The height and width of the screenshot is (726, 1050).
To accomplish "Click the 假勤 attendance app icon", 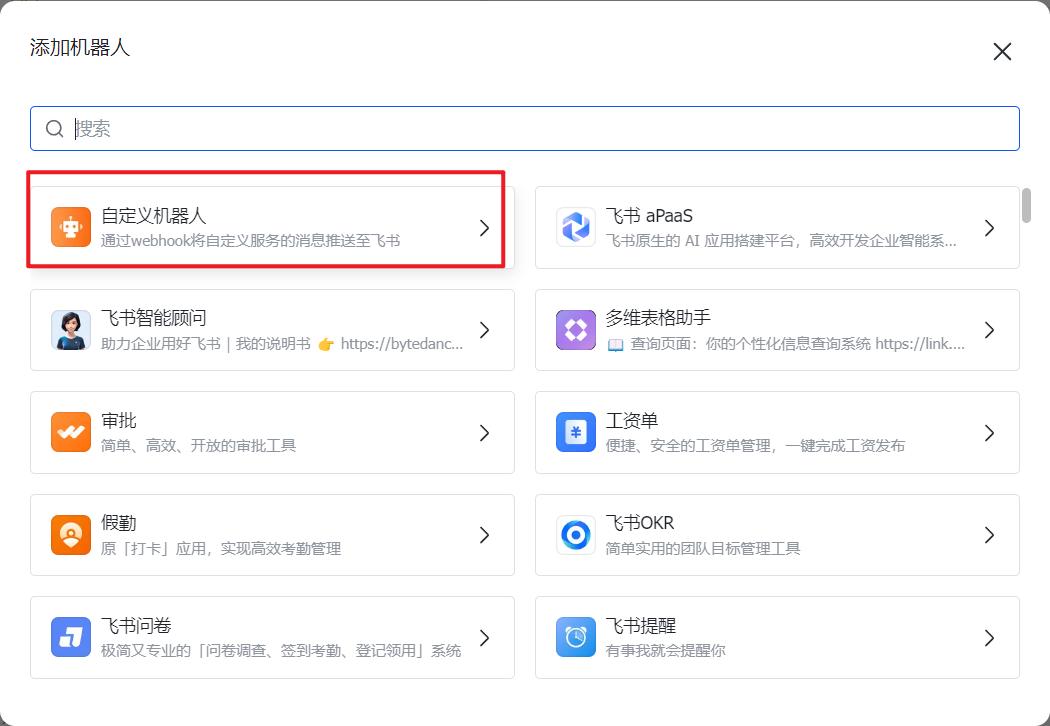I will pyautogui.click(x=70, y=535).
